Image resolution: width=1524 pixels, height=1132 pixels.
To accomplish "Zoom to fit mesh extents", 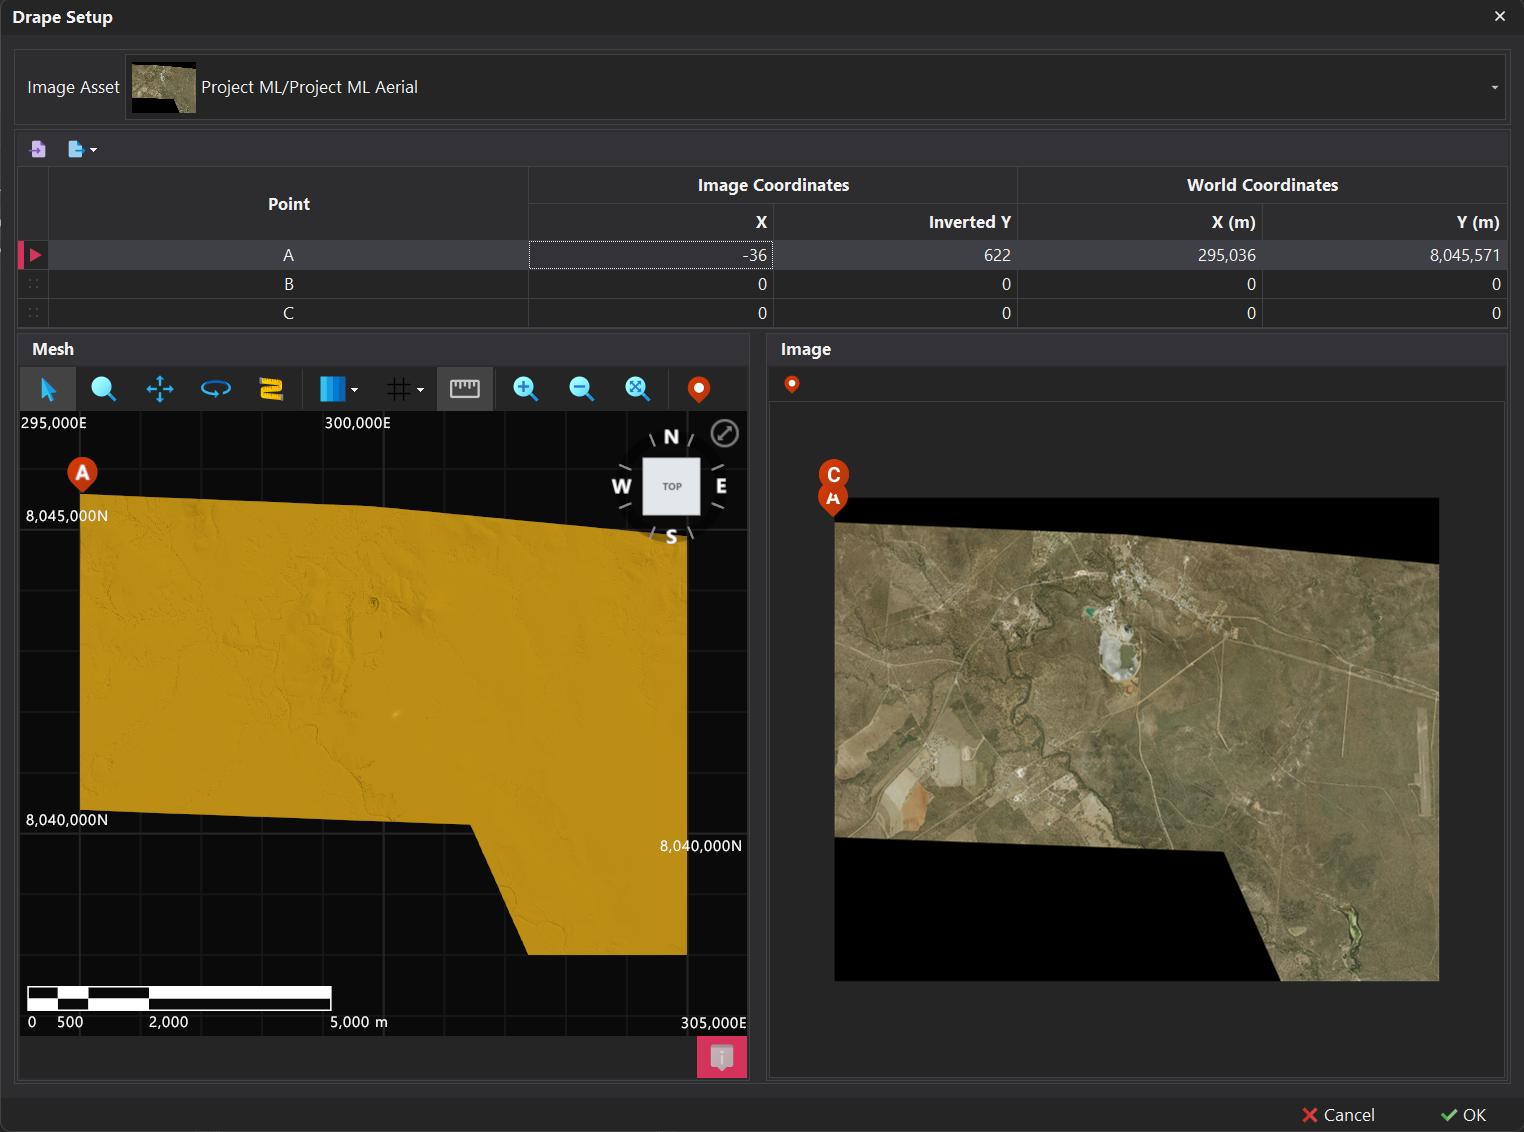I will (638, 388).
